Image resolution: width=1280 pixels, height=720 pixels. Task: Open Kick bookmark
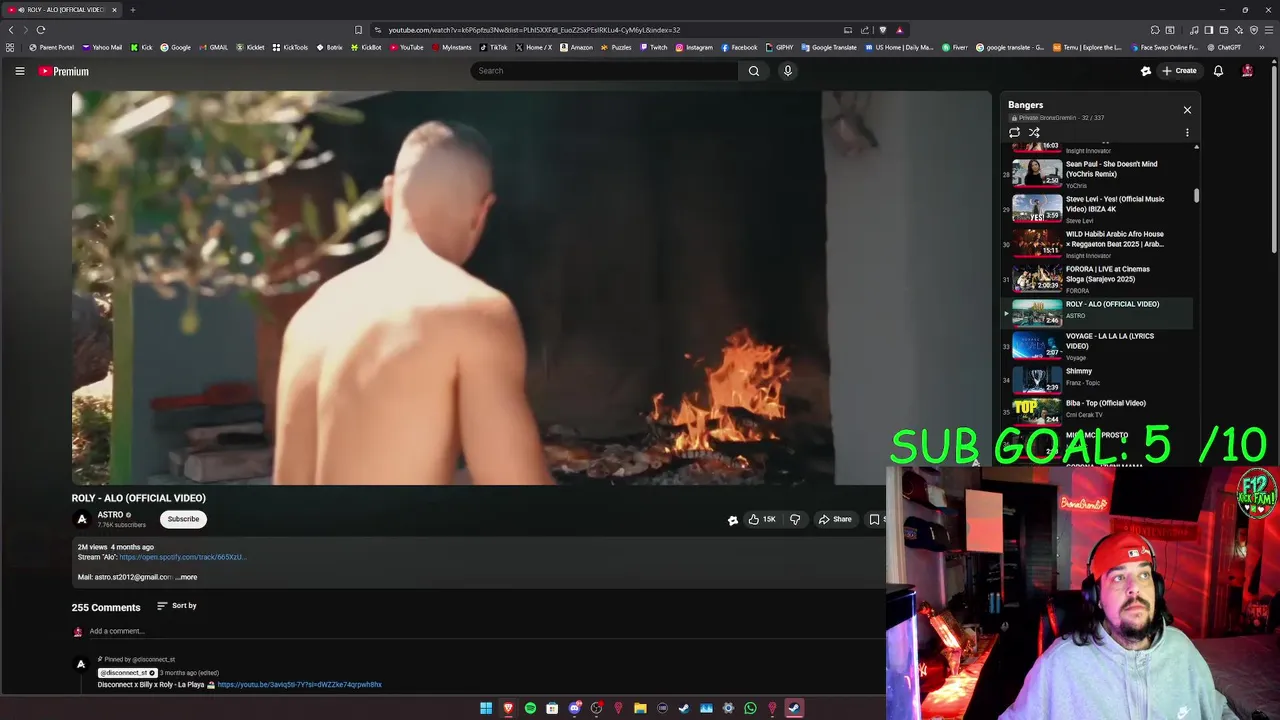(141, 47)
